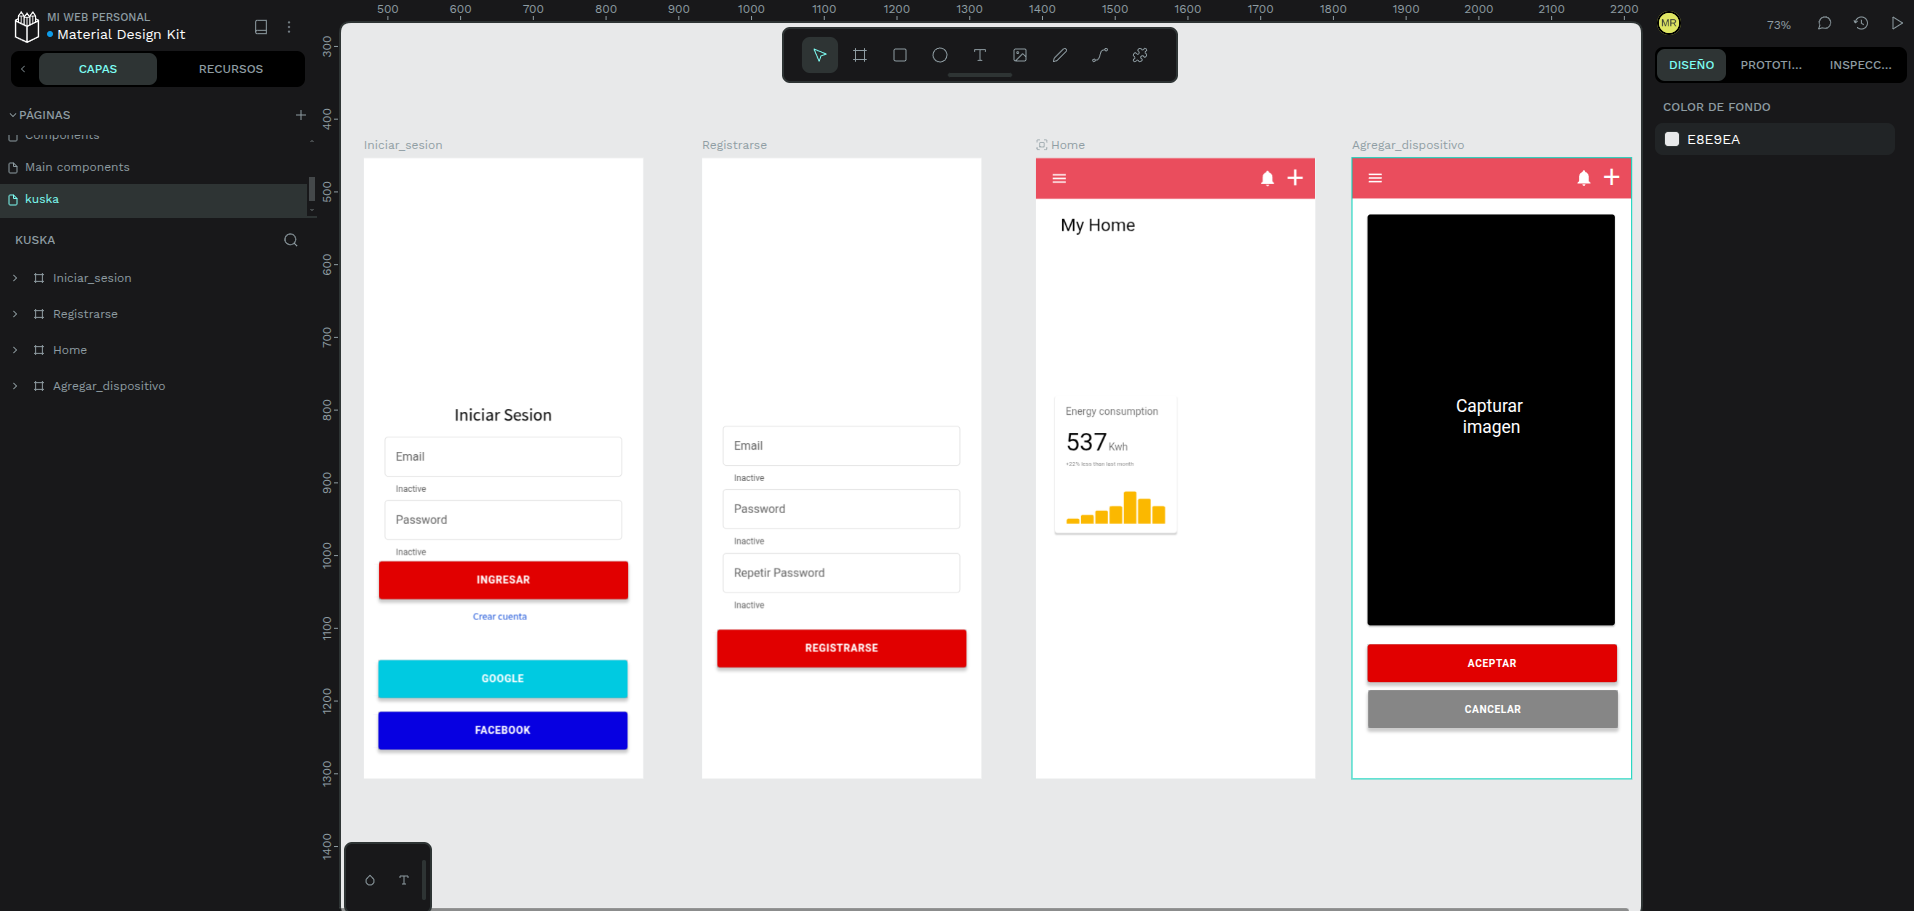Click the E8E9EA background color swatch
The image size is (1914, 911).
(x=1672, y=139)
